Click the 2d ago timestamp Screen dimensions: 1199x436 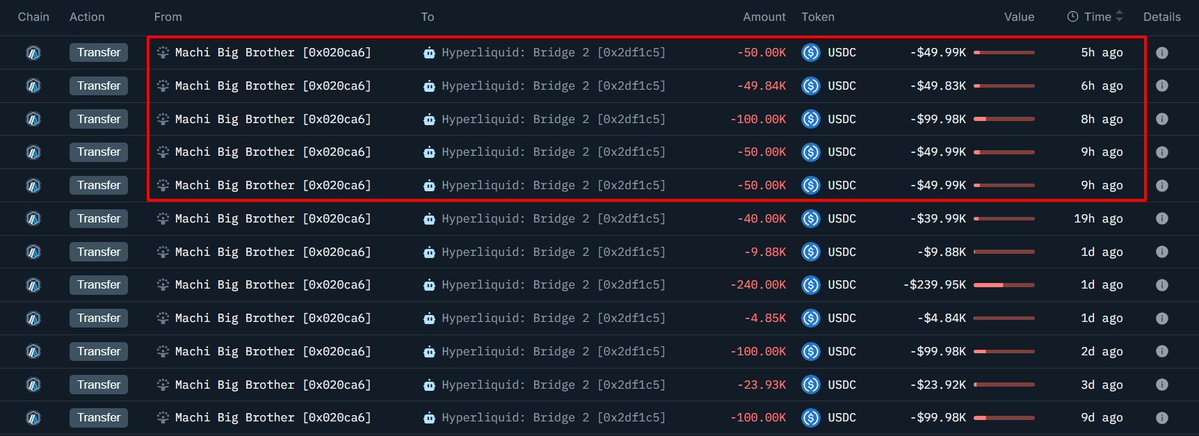point(1102,351)
